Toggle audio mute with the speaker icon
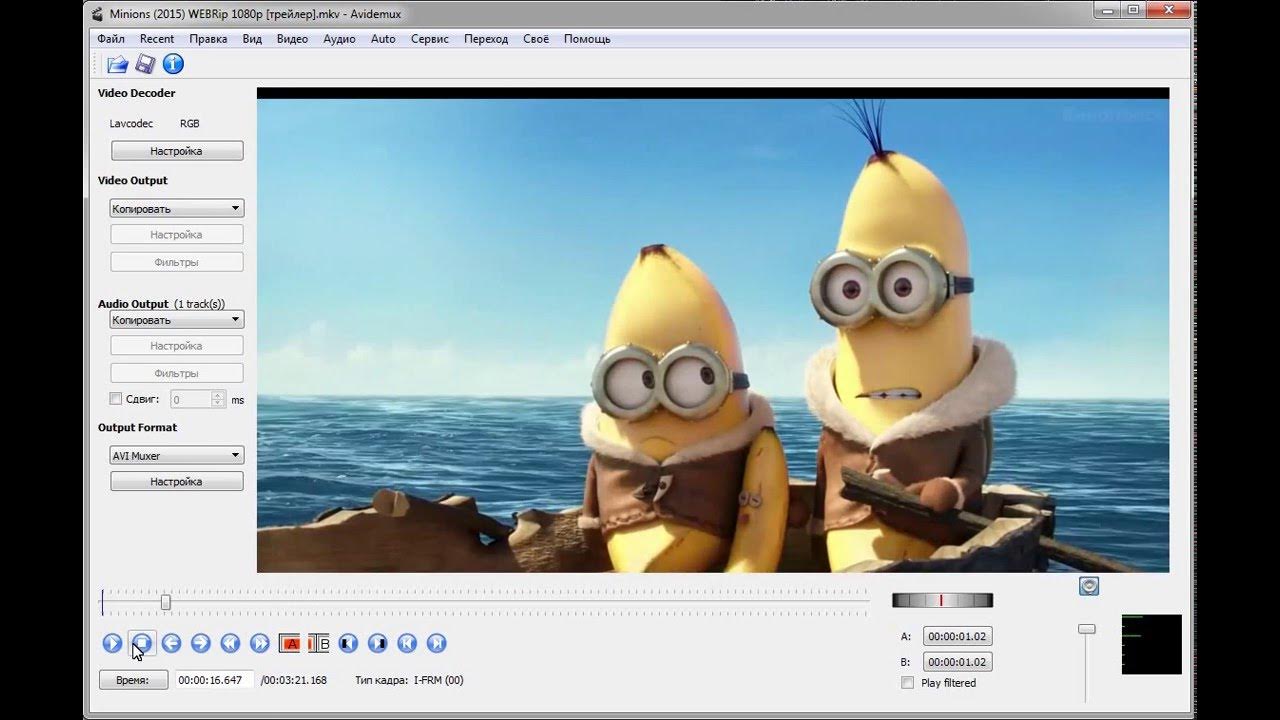The image size is (1280, 720). click(1089, 586)
